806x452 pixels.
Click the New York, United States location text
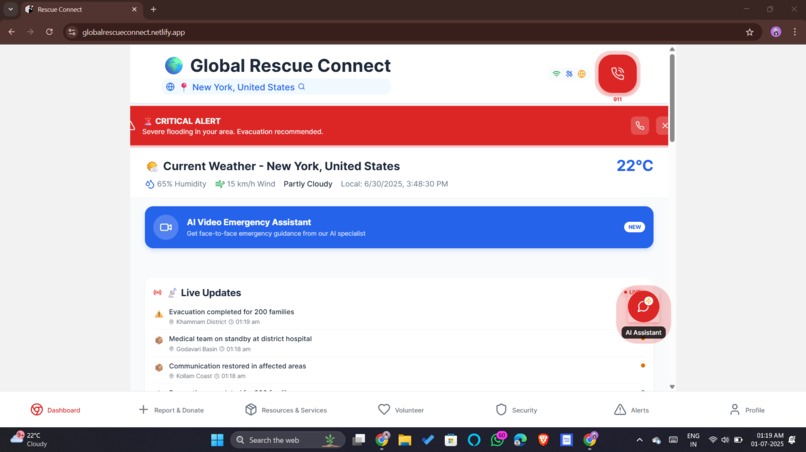tap(243, 87)
